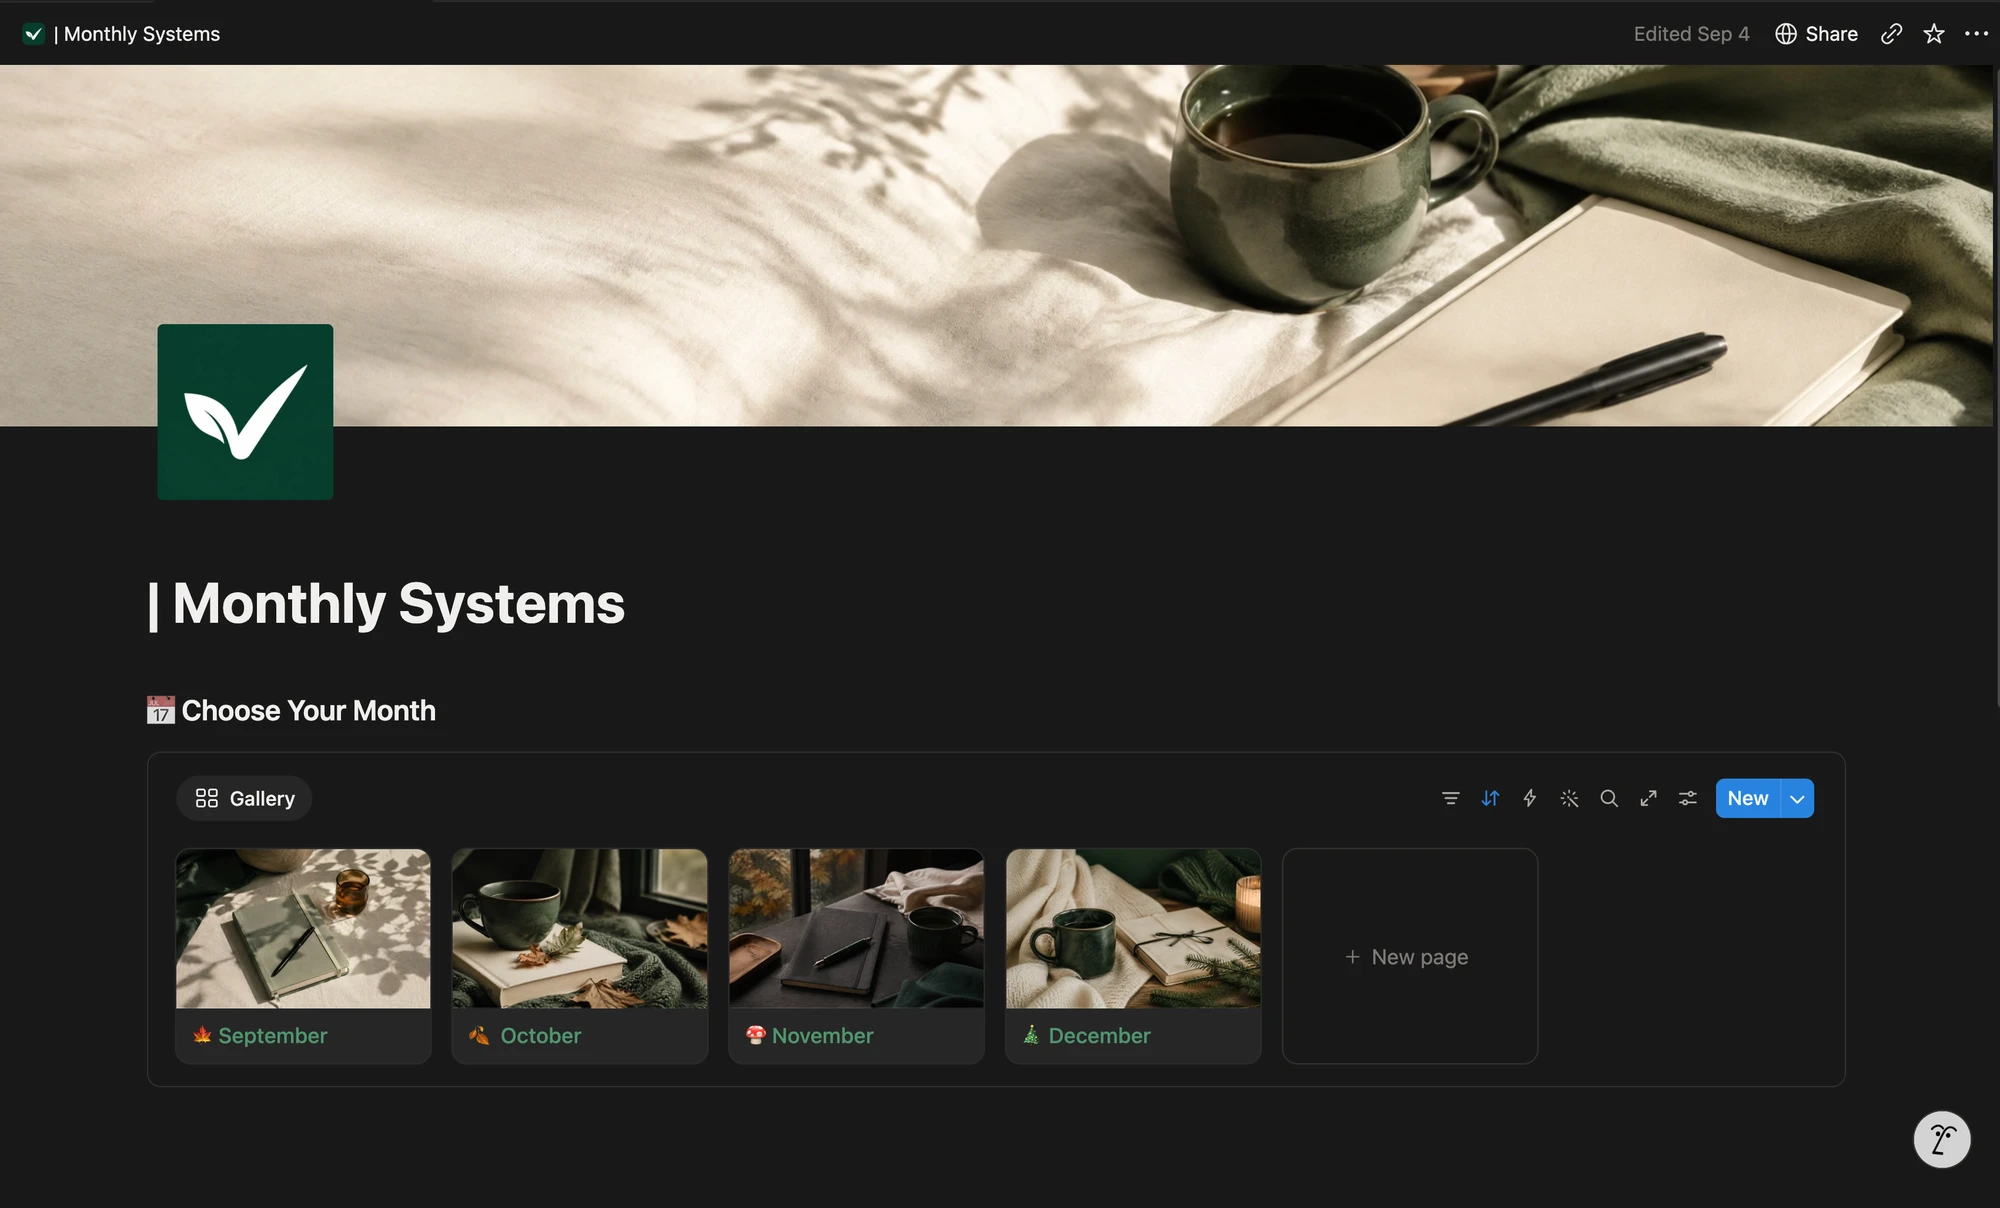Open view settings sliders icon
The image size is (2000, 1208).
[x=1688, y=798]
